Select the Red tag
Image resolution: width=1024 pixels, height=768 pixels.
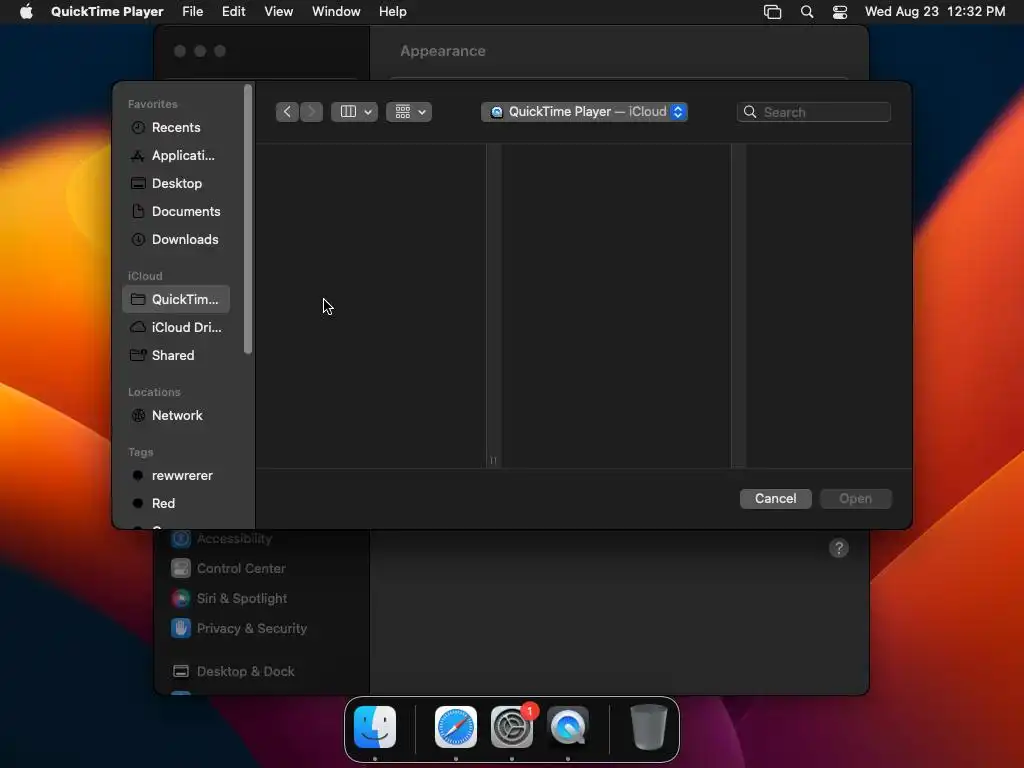click(176, 504)
